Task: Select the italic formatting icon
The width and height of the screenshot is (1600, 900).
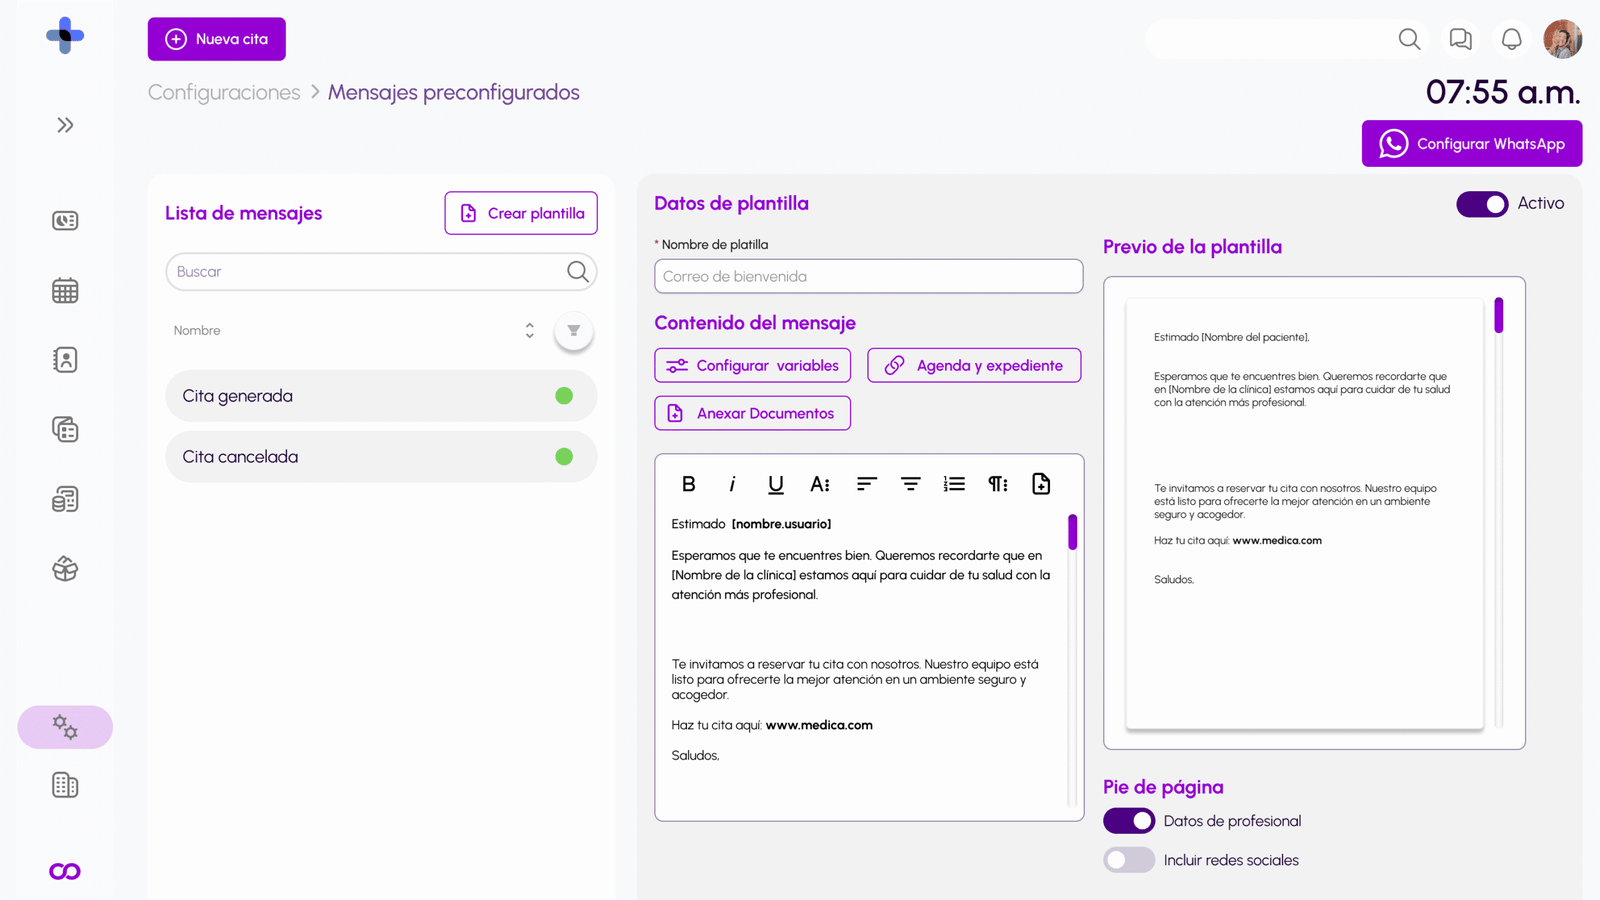Action: [x=732, y=484]
